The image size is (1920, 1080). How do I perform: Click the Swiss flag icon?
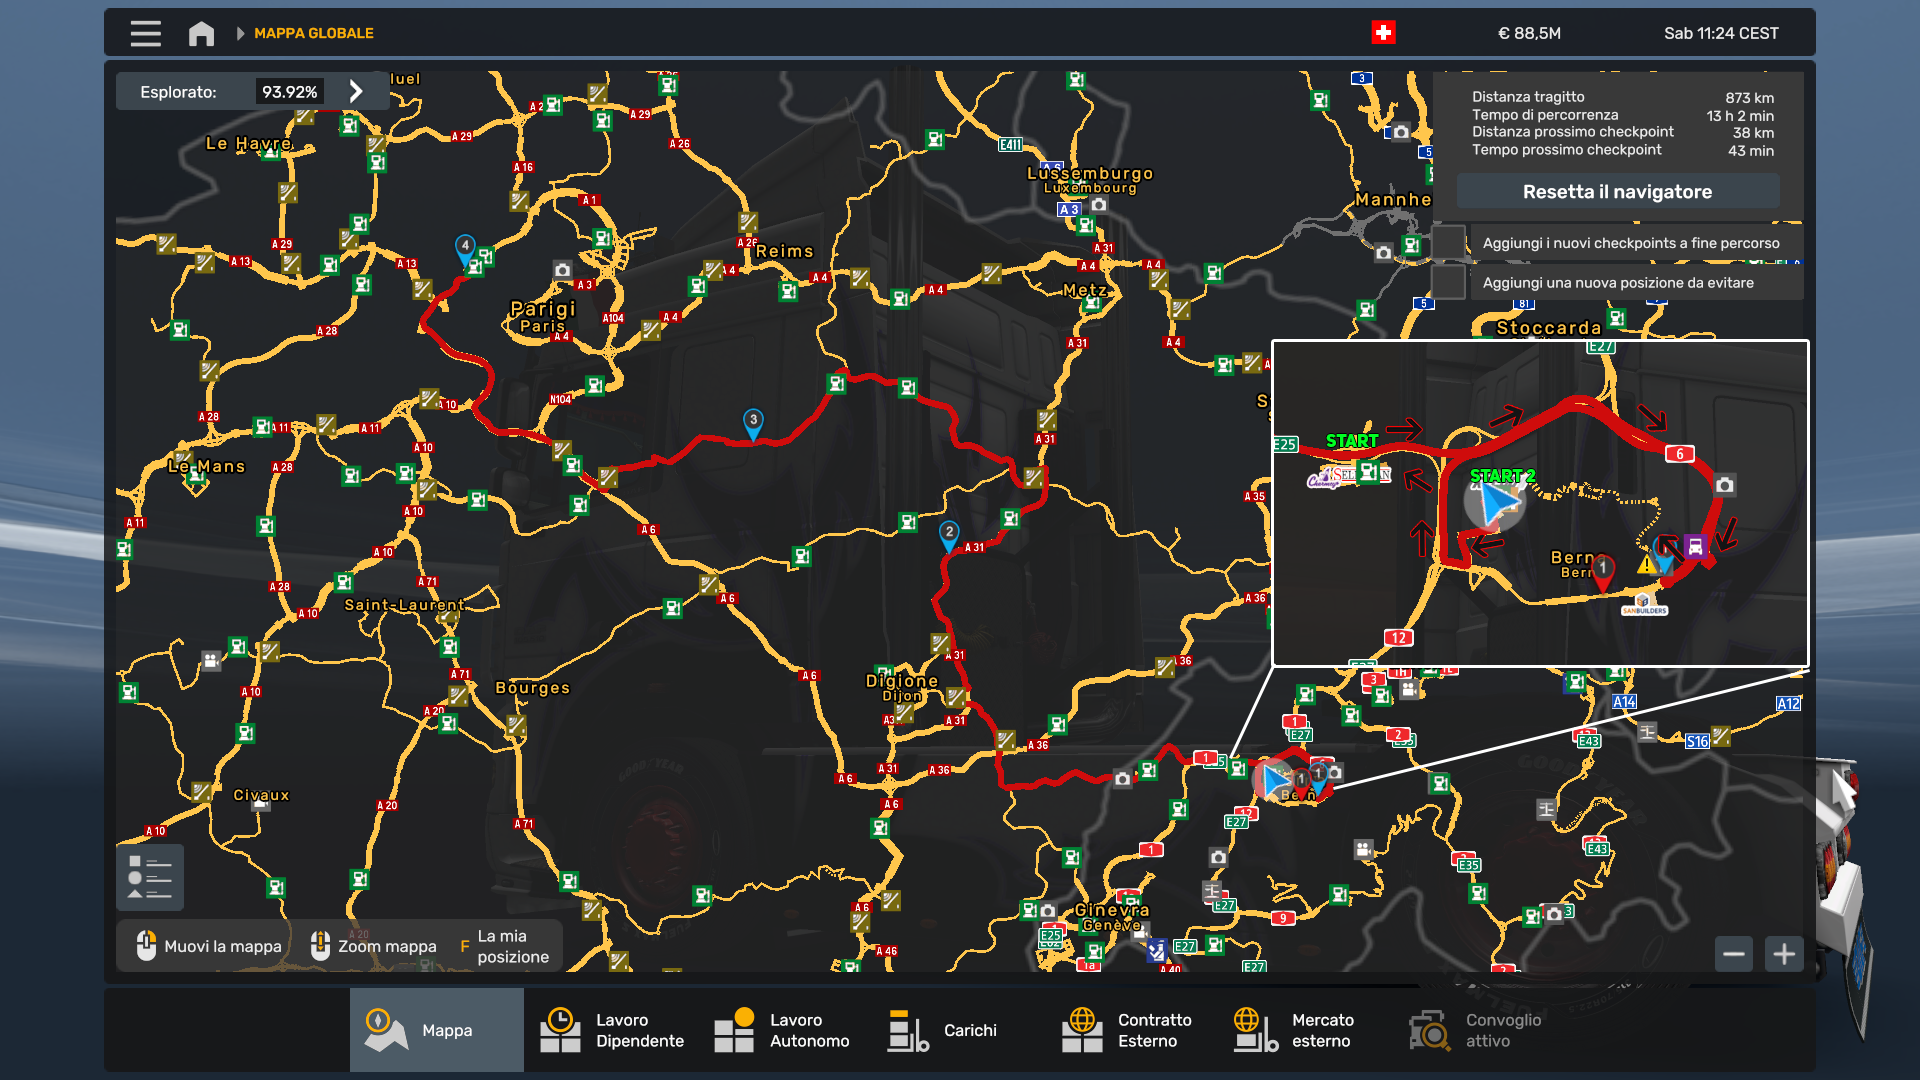tap(1383, 33)
